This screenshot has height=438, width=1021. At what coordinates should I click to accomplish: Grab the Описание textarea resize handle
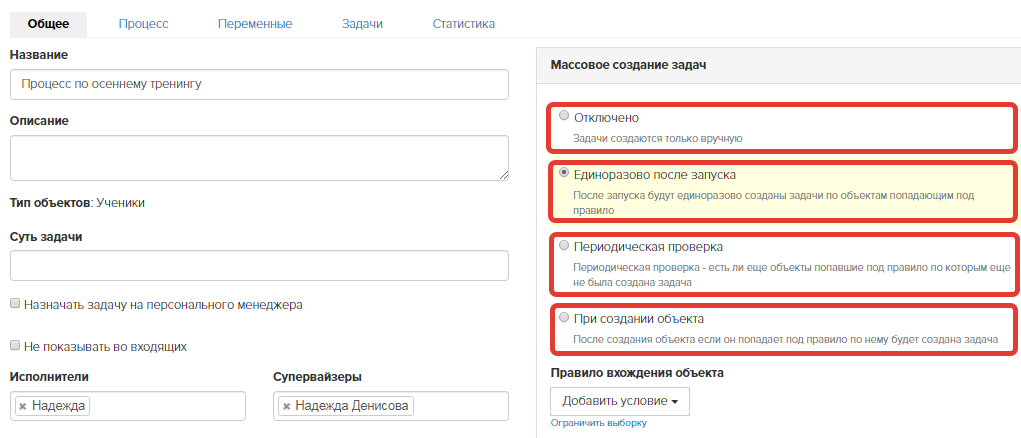504,175
